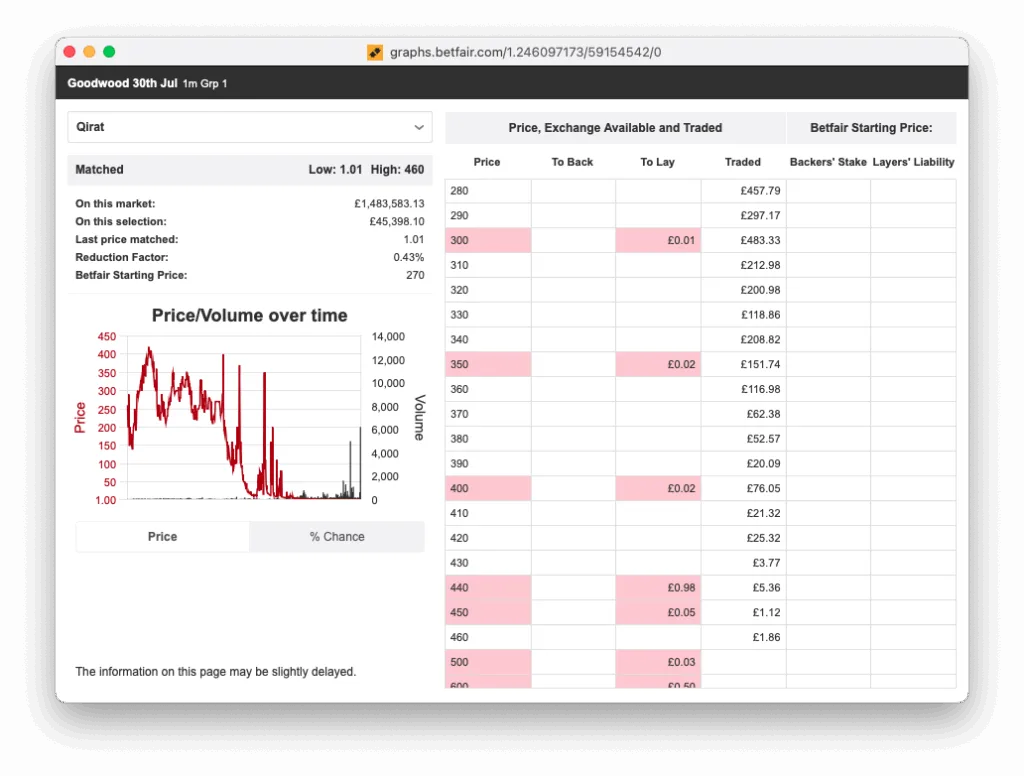Image resolution: width=1024 pixels, height=776 pixels.
Task: Click the Betfair Starting Price value 270
Action: click(x=415, y=275)
